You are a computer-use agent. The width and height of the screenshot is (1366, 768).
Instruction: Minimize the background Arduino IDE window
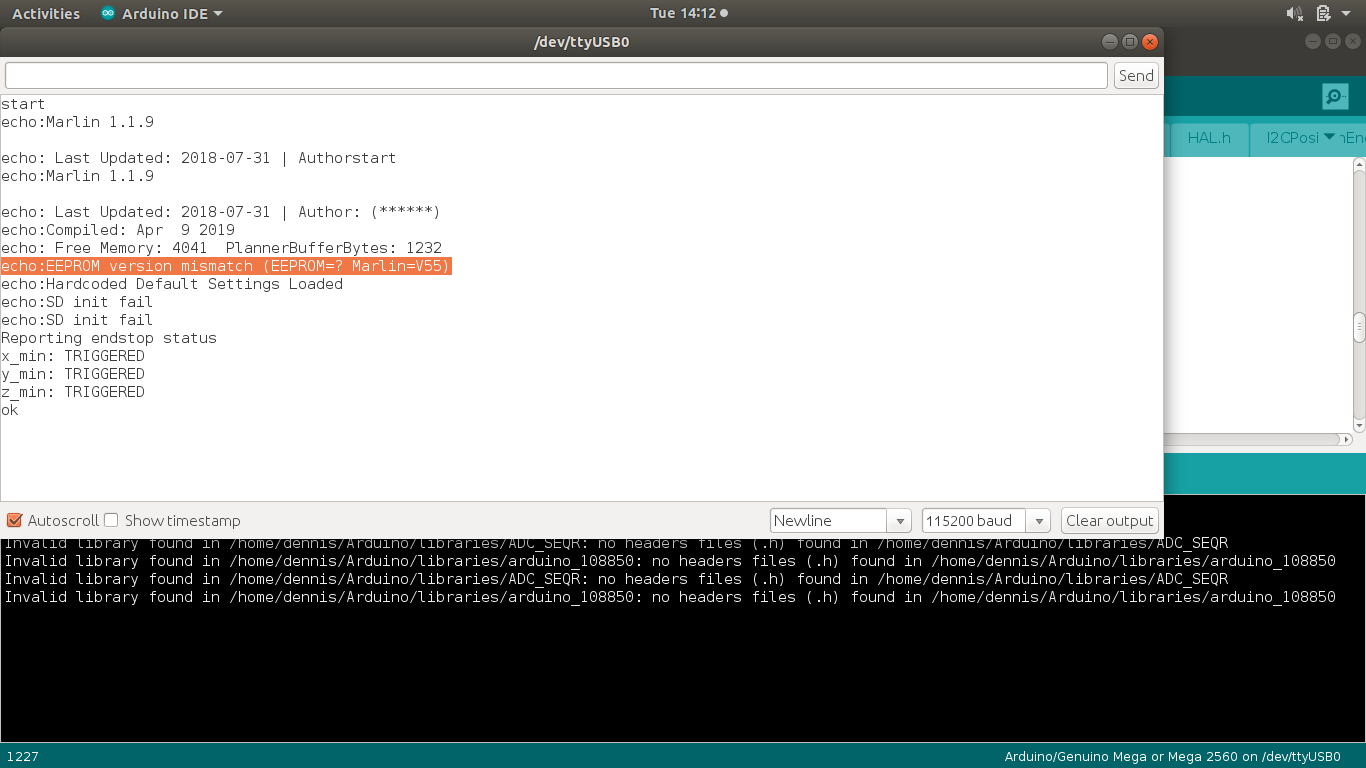(1313, 42)
